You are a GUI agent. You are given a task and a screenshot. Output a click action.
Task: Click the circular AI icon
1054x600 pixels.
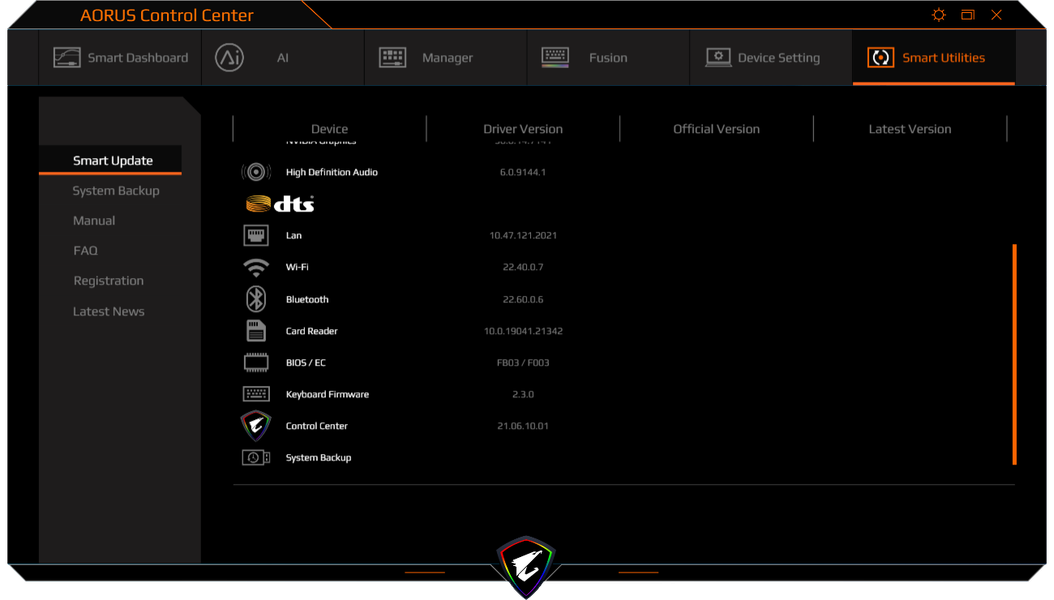click(x=229, y=58)
